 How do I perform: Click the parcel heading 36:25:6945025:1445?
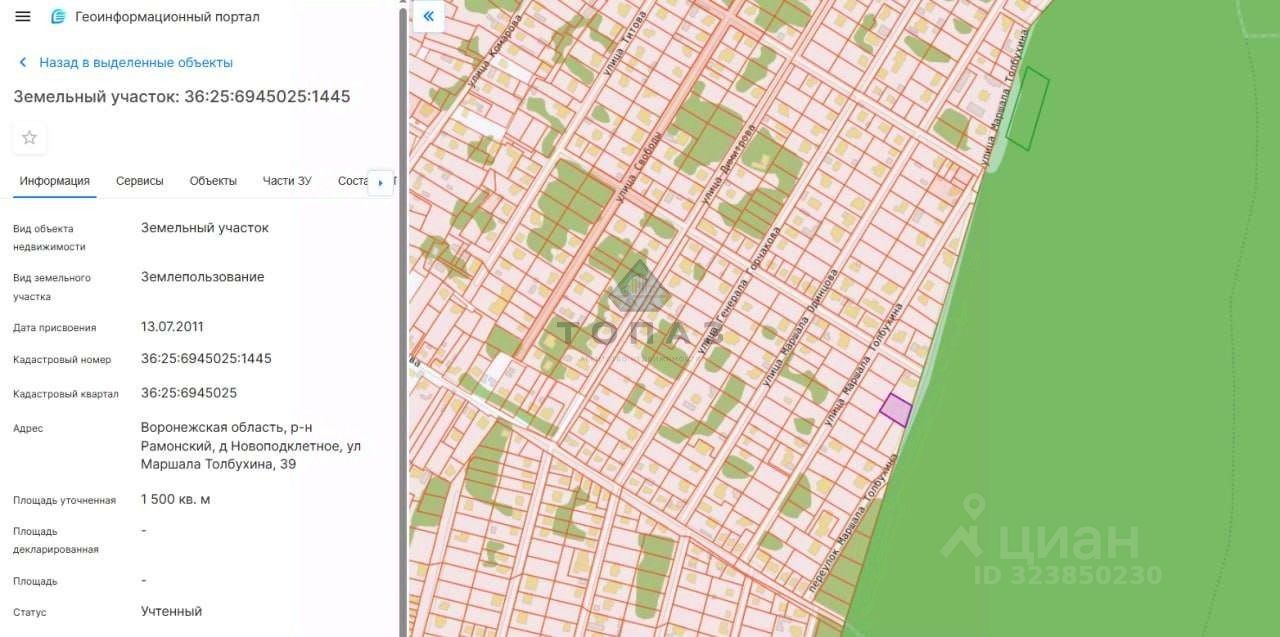point(181,97)
